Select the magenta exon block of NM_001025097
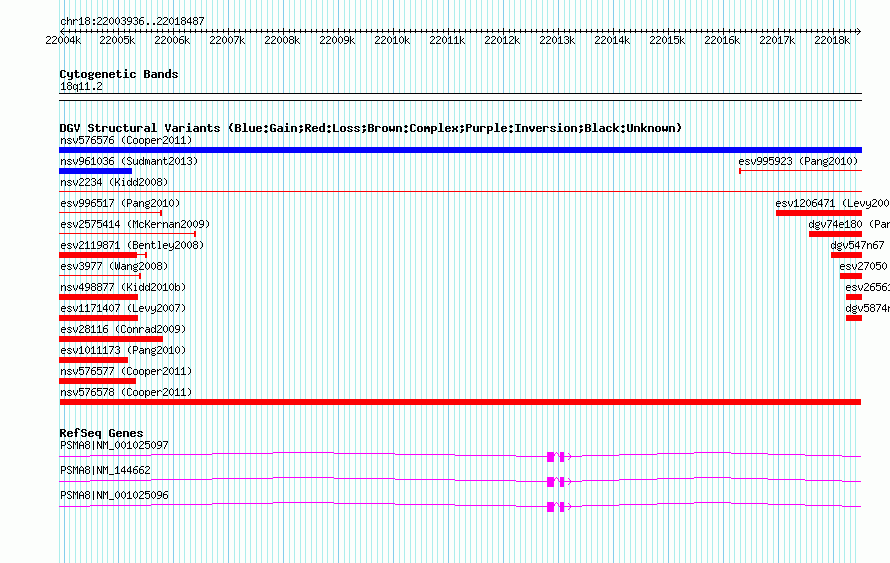 click(x=550, y=457)
